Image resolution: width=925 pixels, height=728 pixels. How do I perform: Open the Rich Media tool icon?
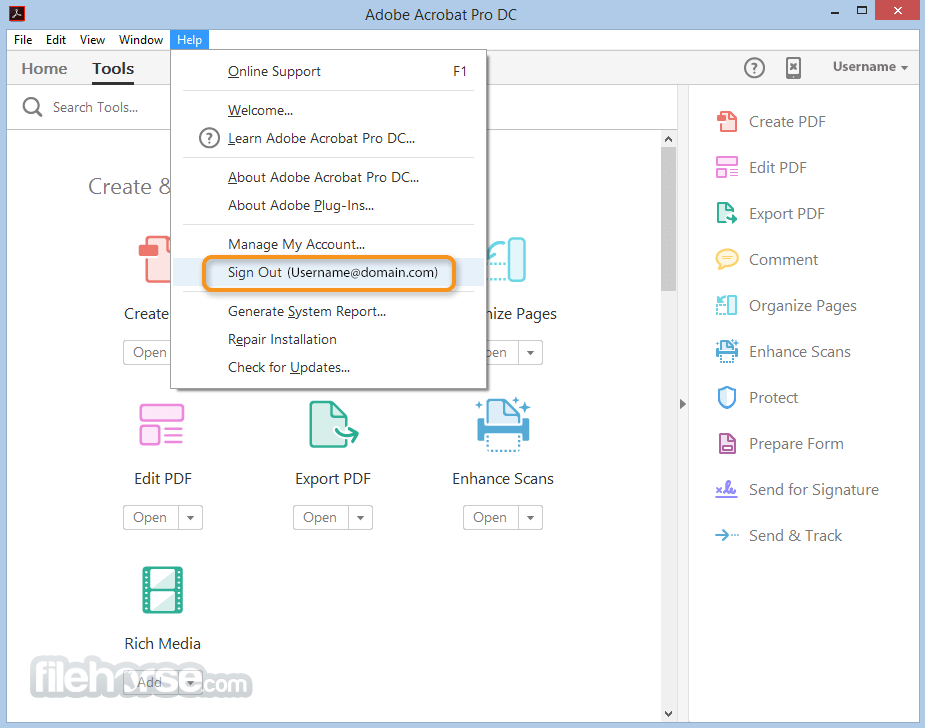click(x=162, y=590)
